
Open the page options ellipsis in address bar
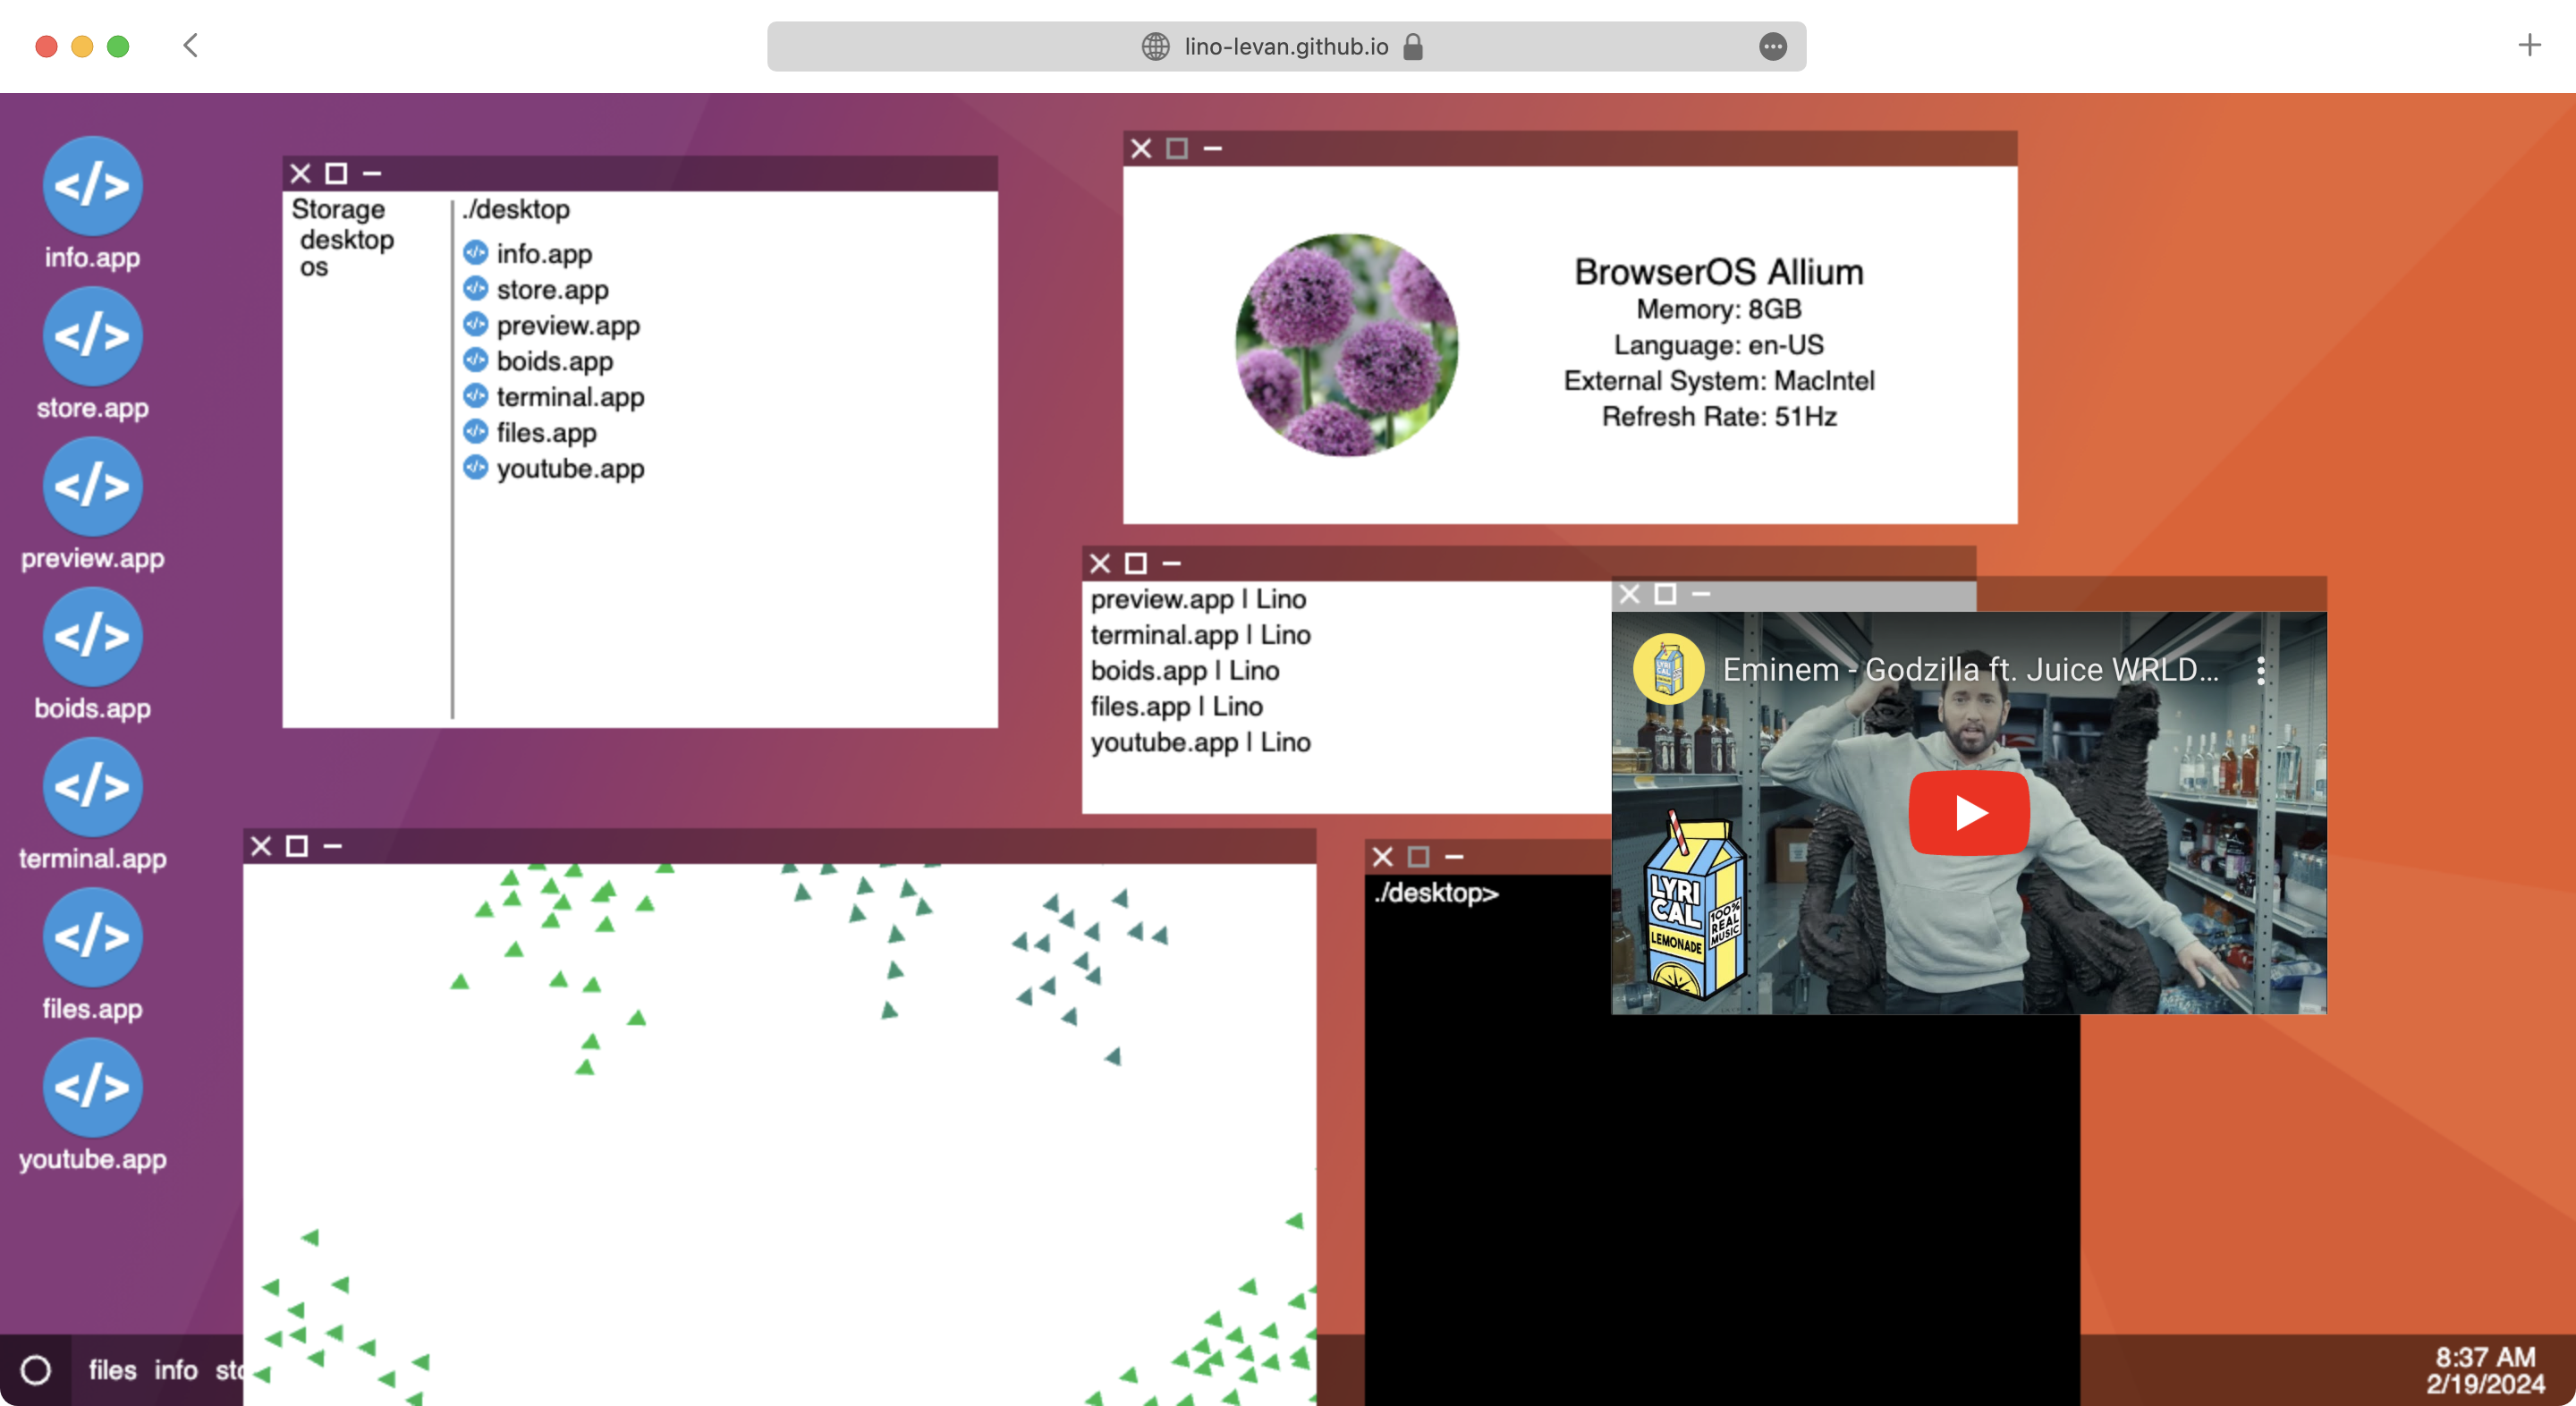click(x=1772, y=46)
